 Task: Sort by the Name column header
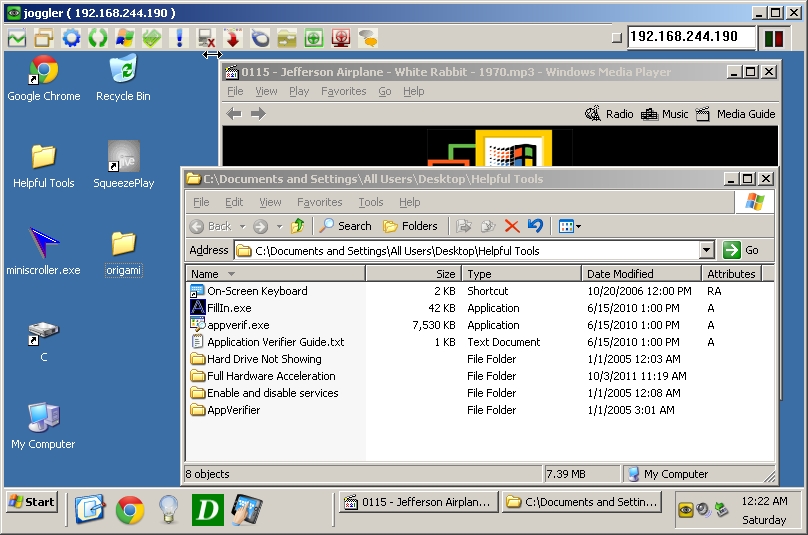coord(275,274)
